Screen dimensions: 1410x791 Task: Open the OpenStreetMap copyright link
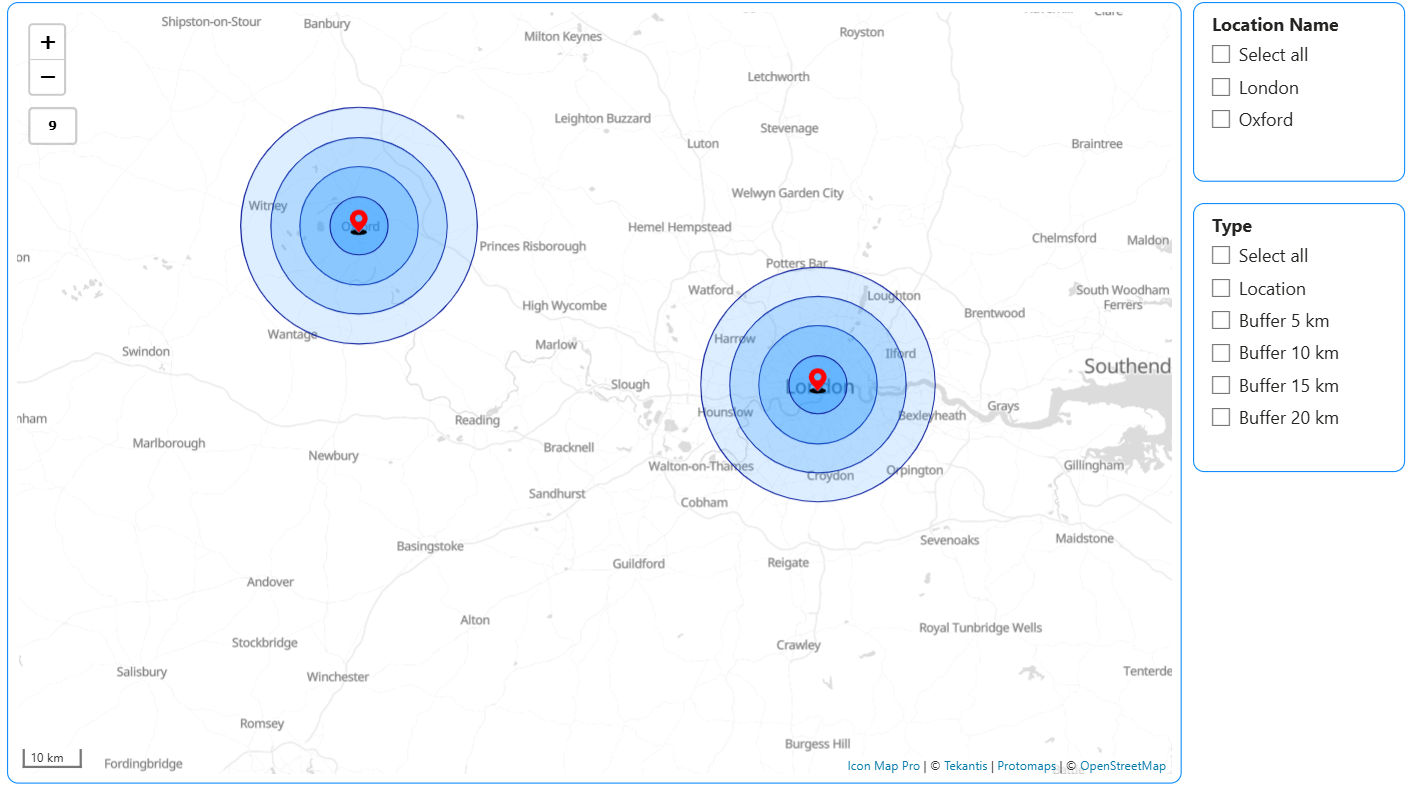click(1122, 765)
